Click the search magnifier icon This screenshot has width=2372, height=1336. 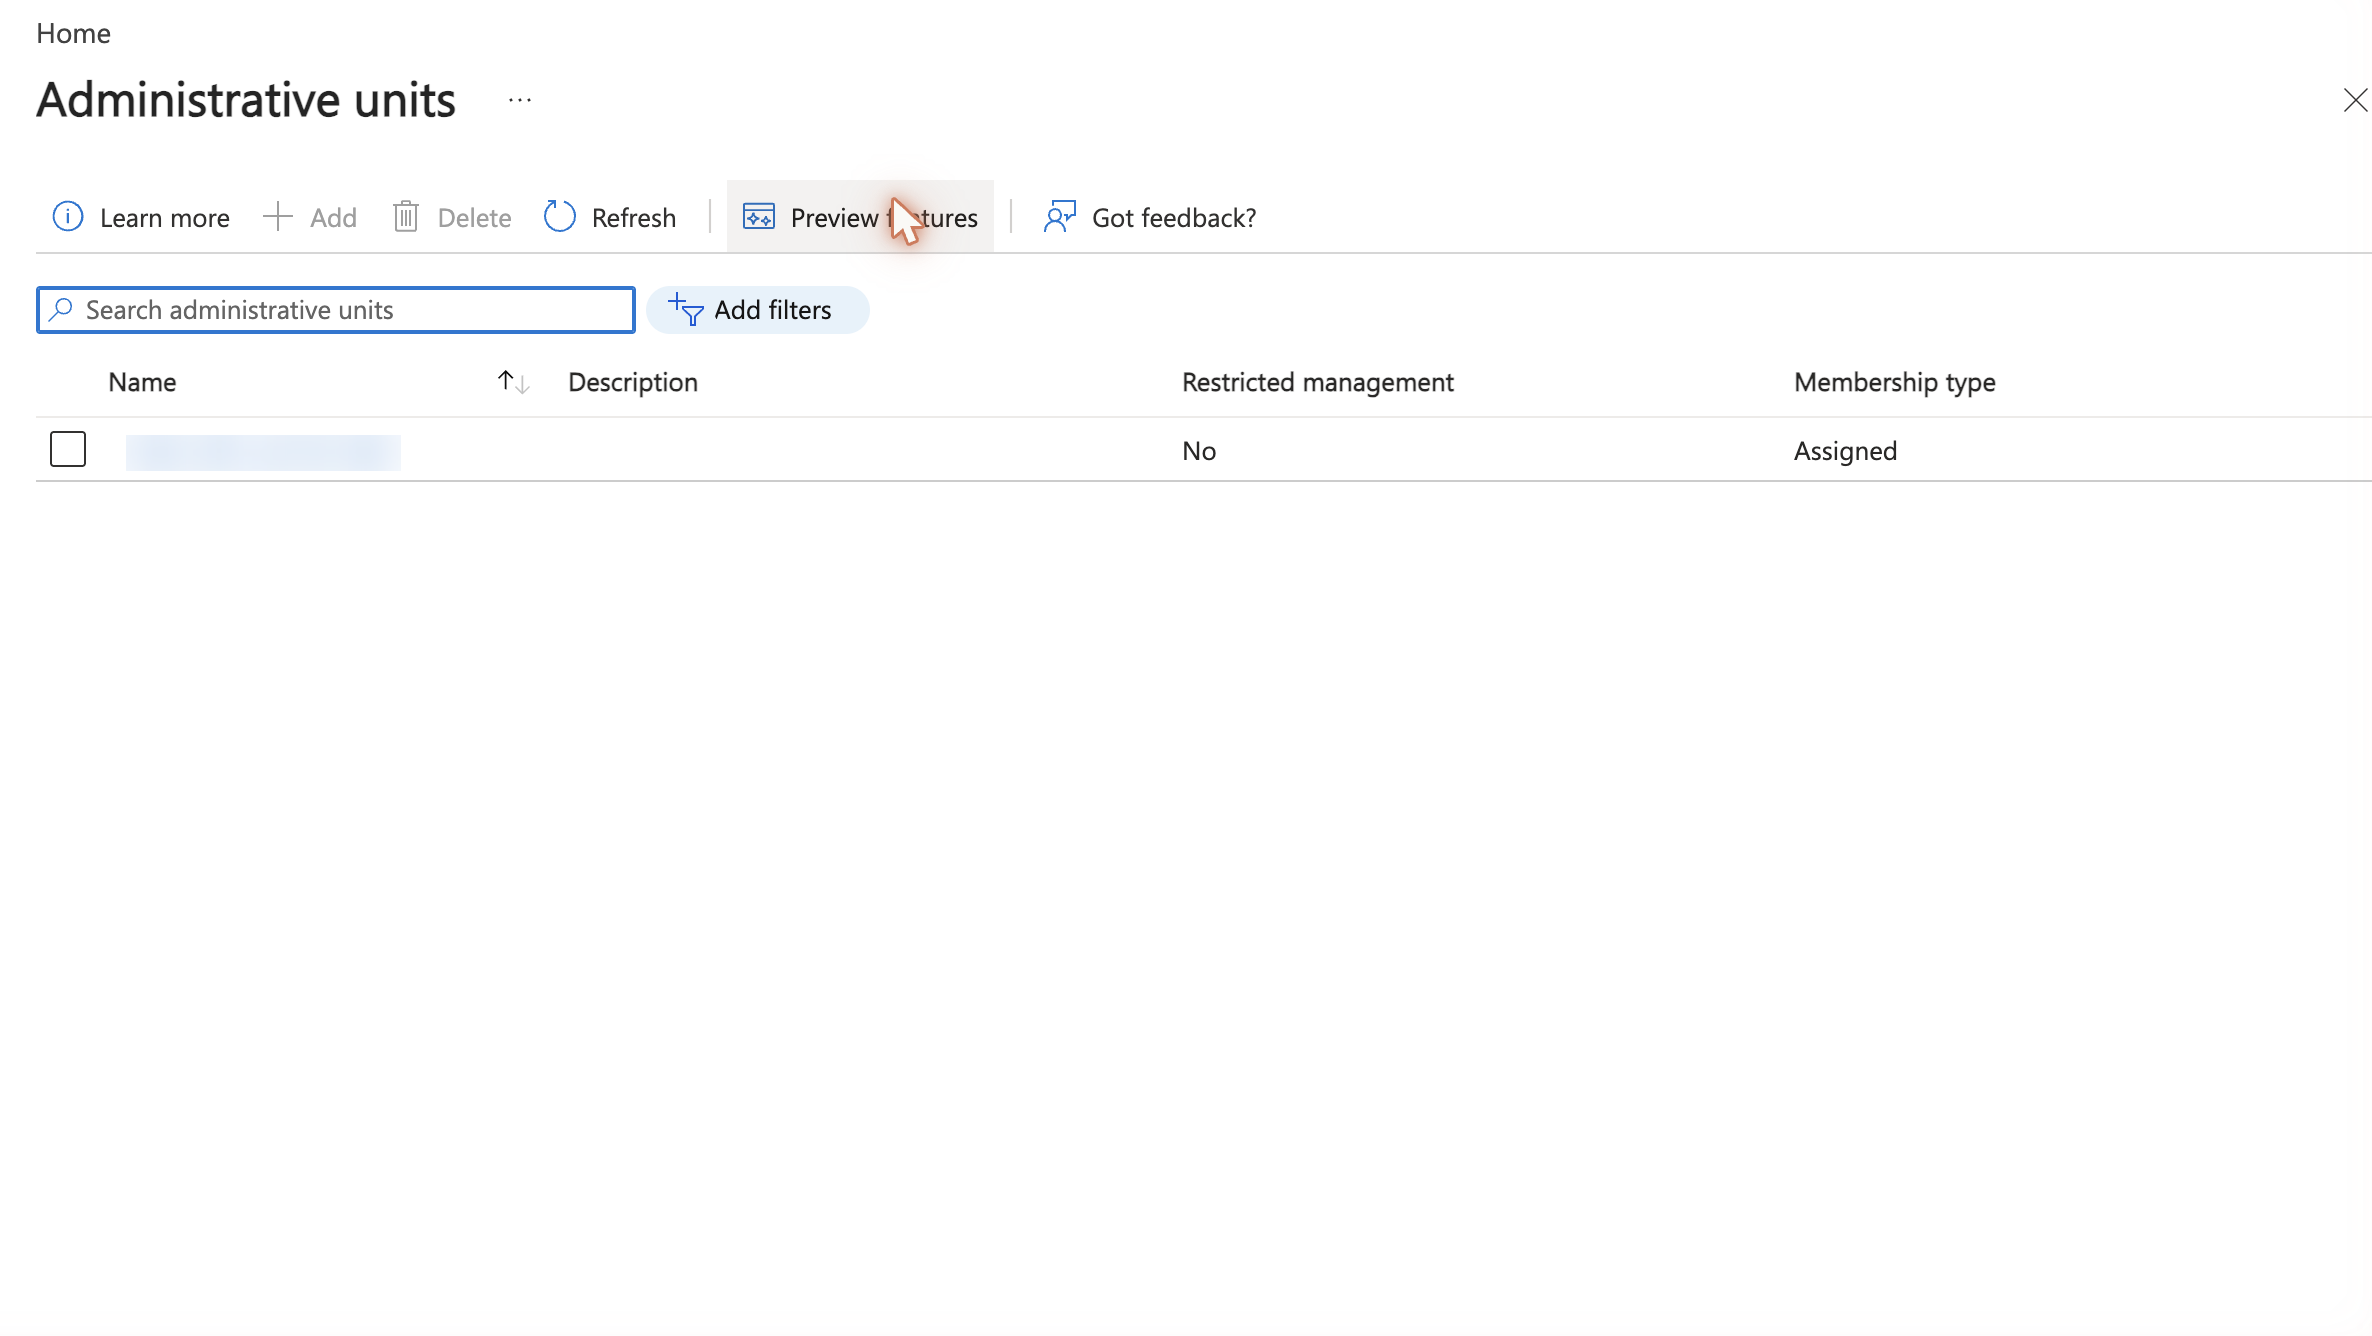(x=61, y=310)
